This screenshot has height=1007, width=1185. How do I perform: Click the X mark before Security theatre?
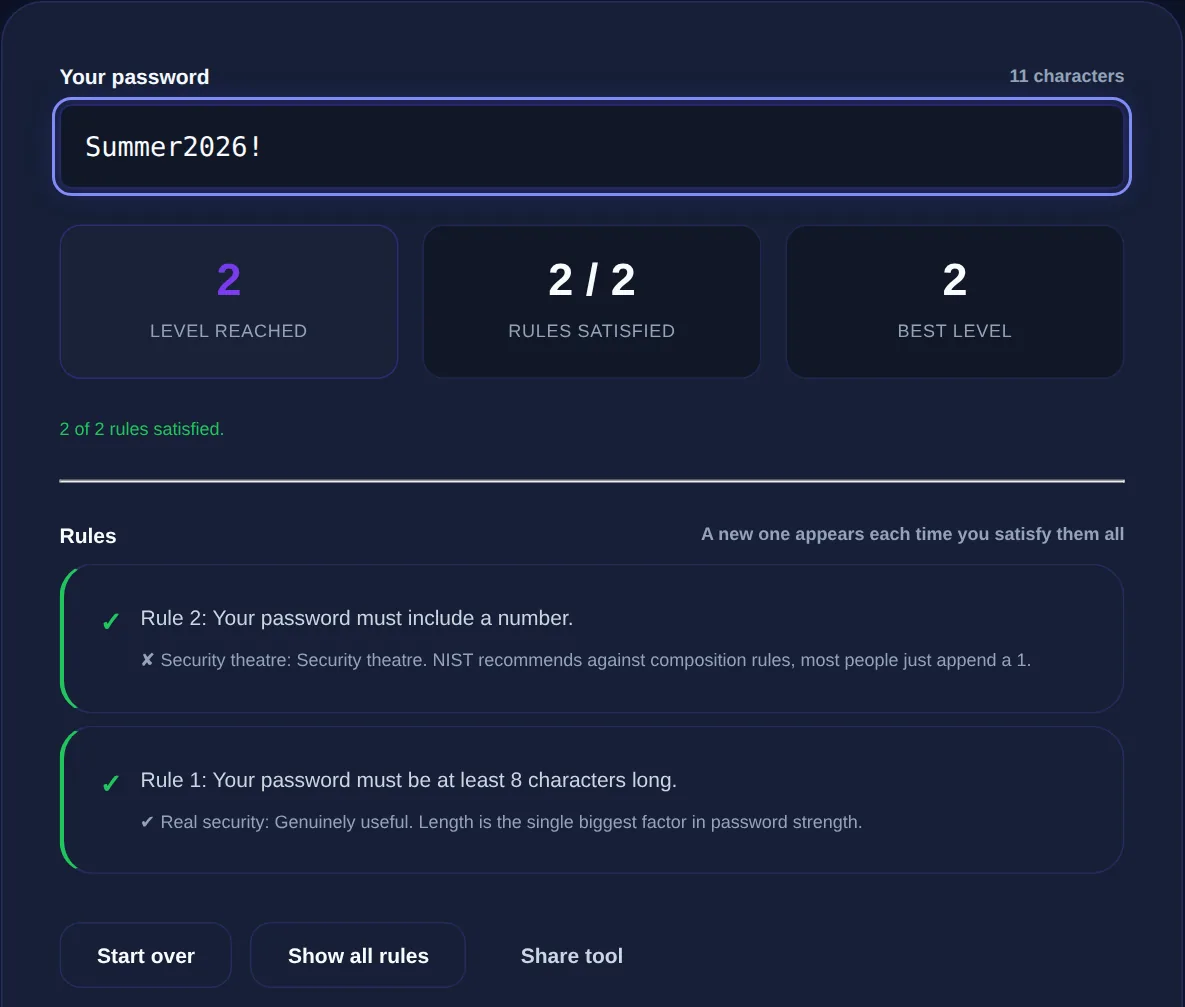[147, 660]
